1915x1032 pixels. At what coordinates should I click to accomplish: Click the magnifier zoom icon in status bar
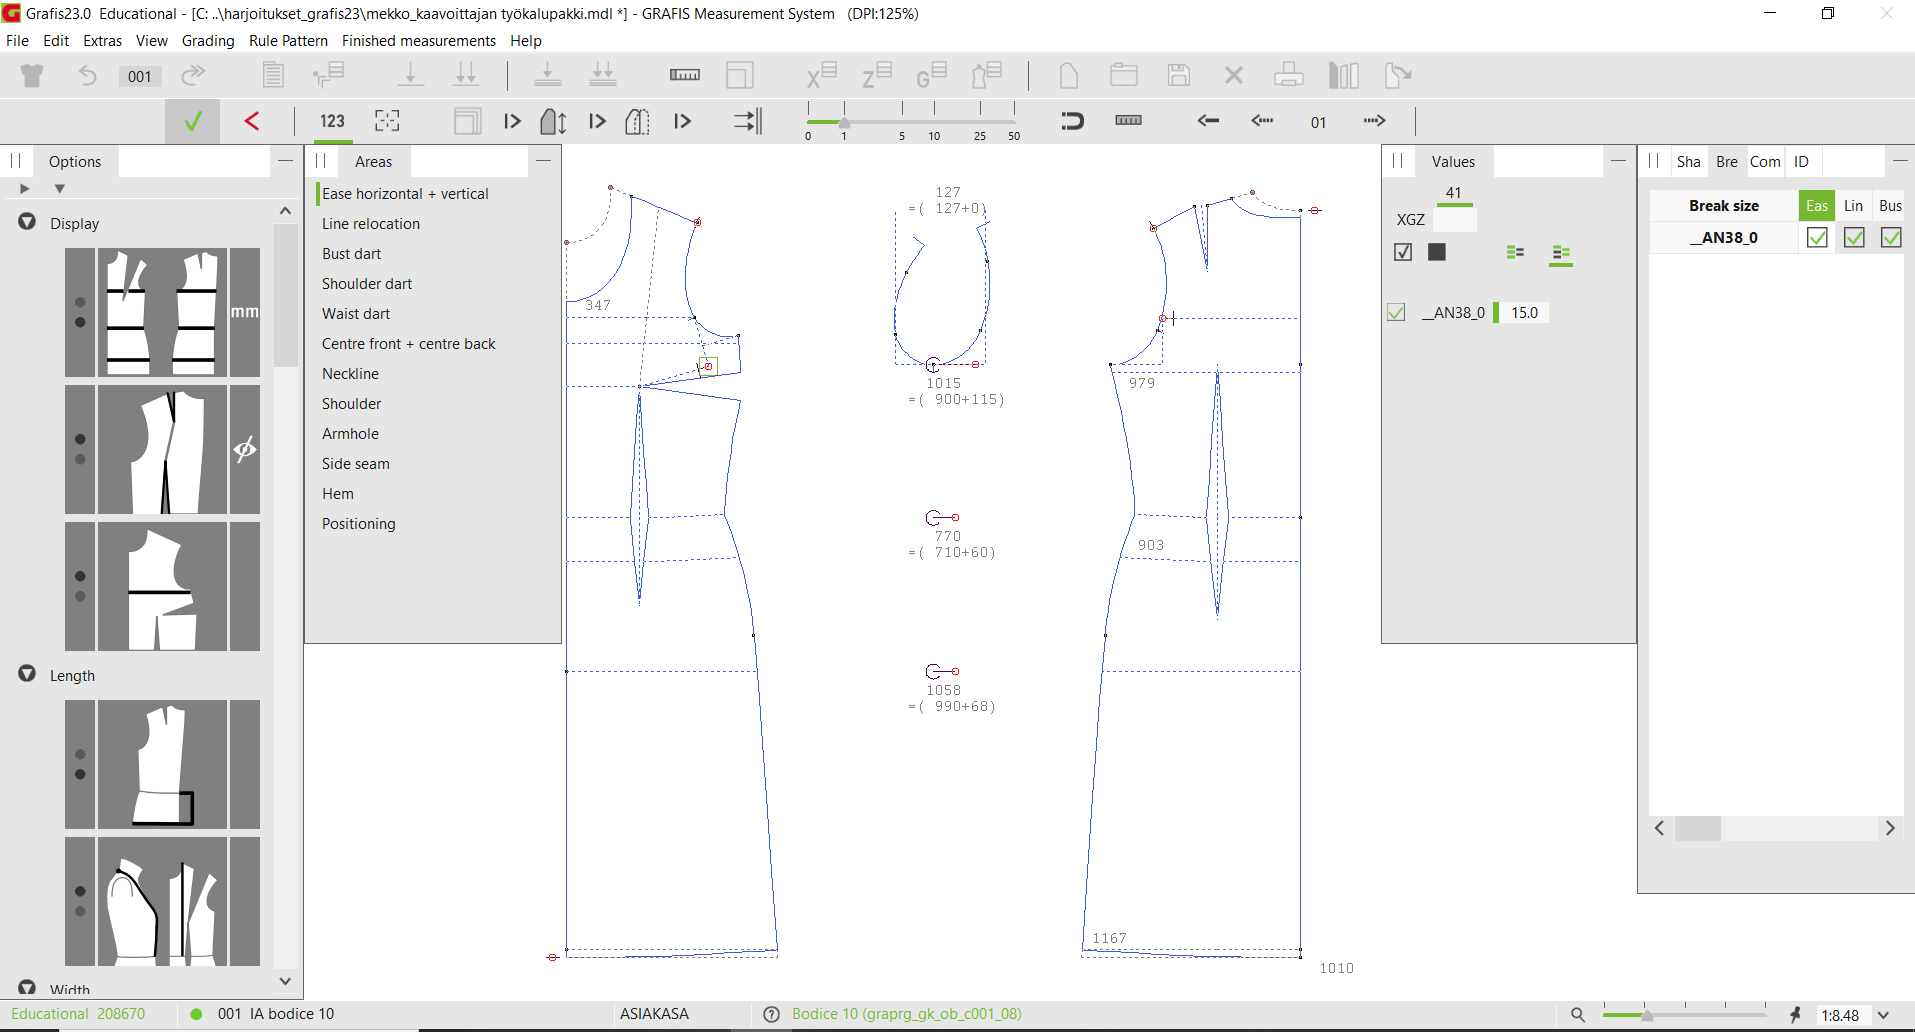pyautogui.click(x=1577, y=1014)
